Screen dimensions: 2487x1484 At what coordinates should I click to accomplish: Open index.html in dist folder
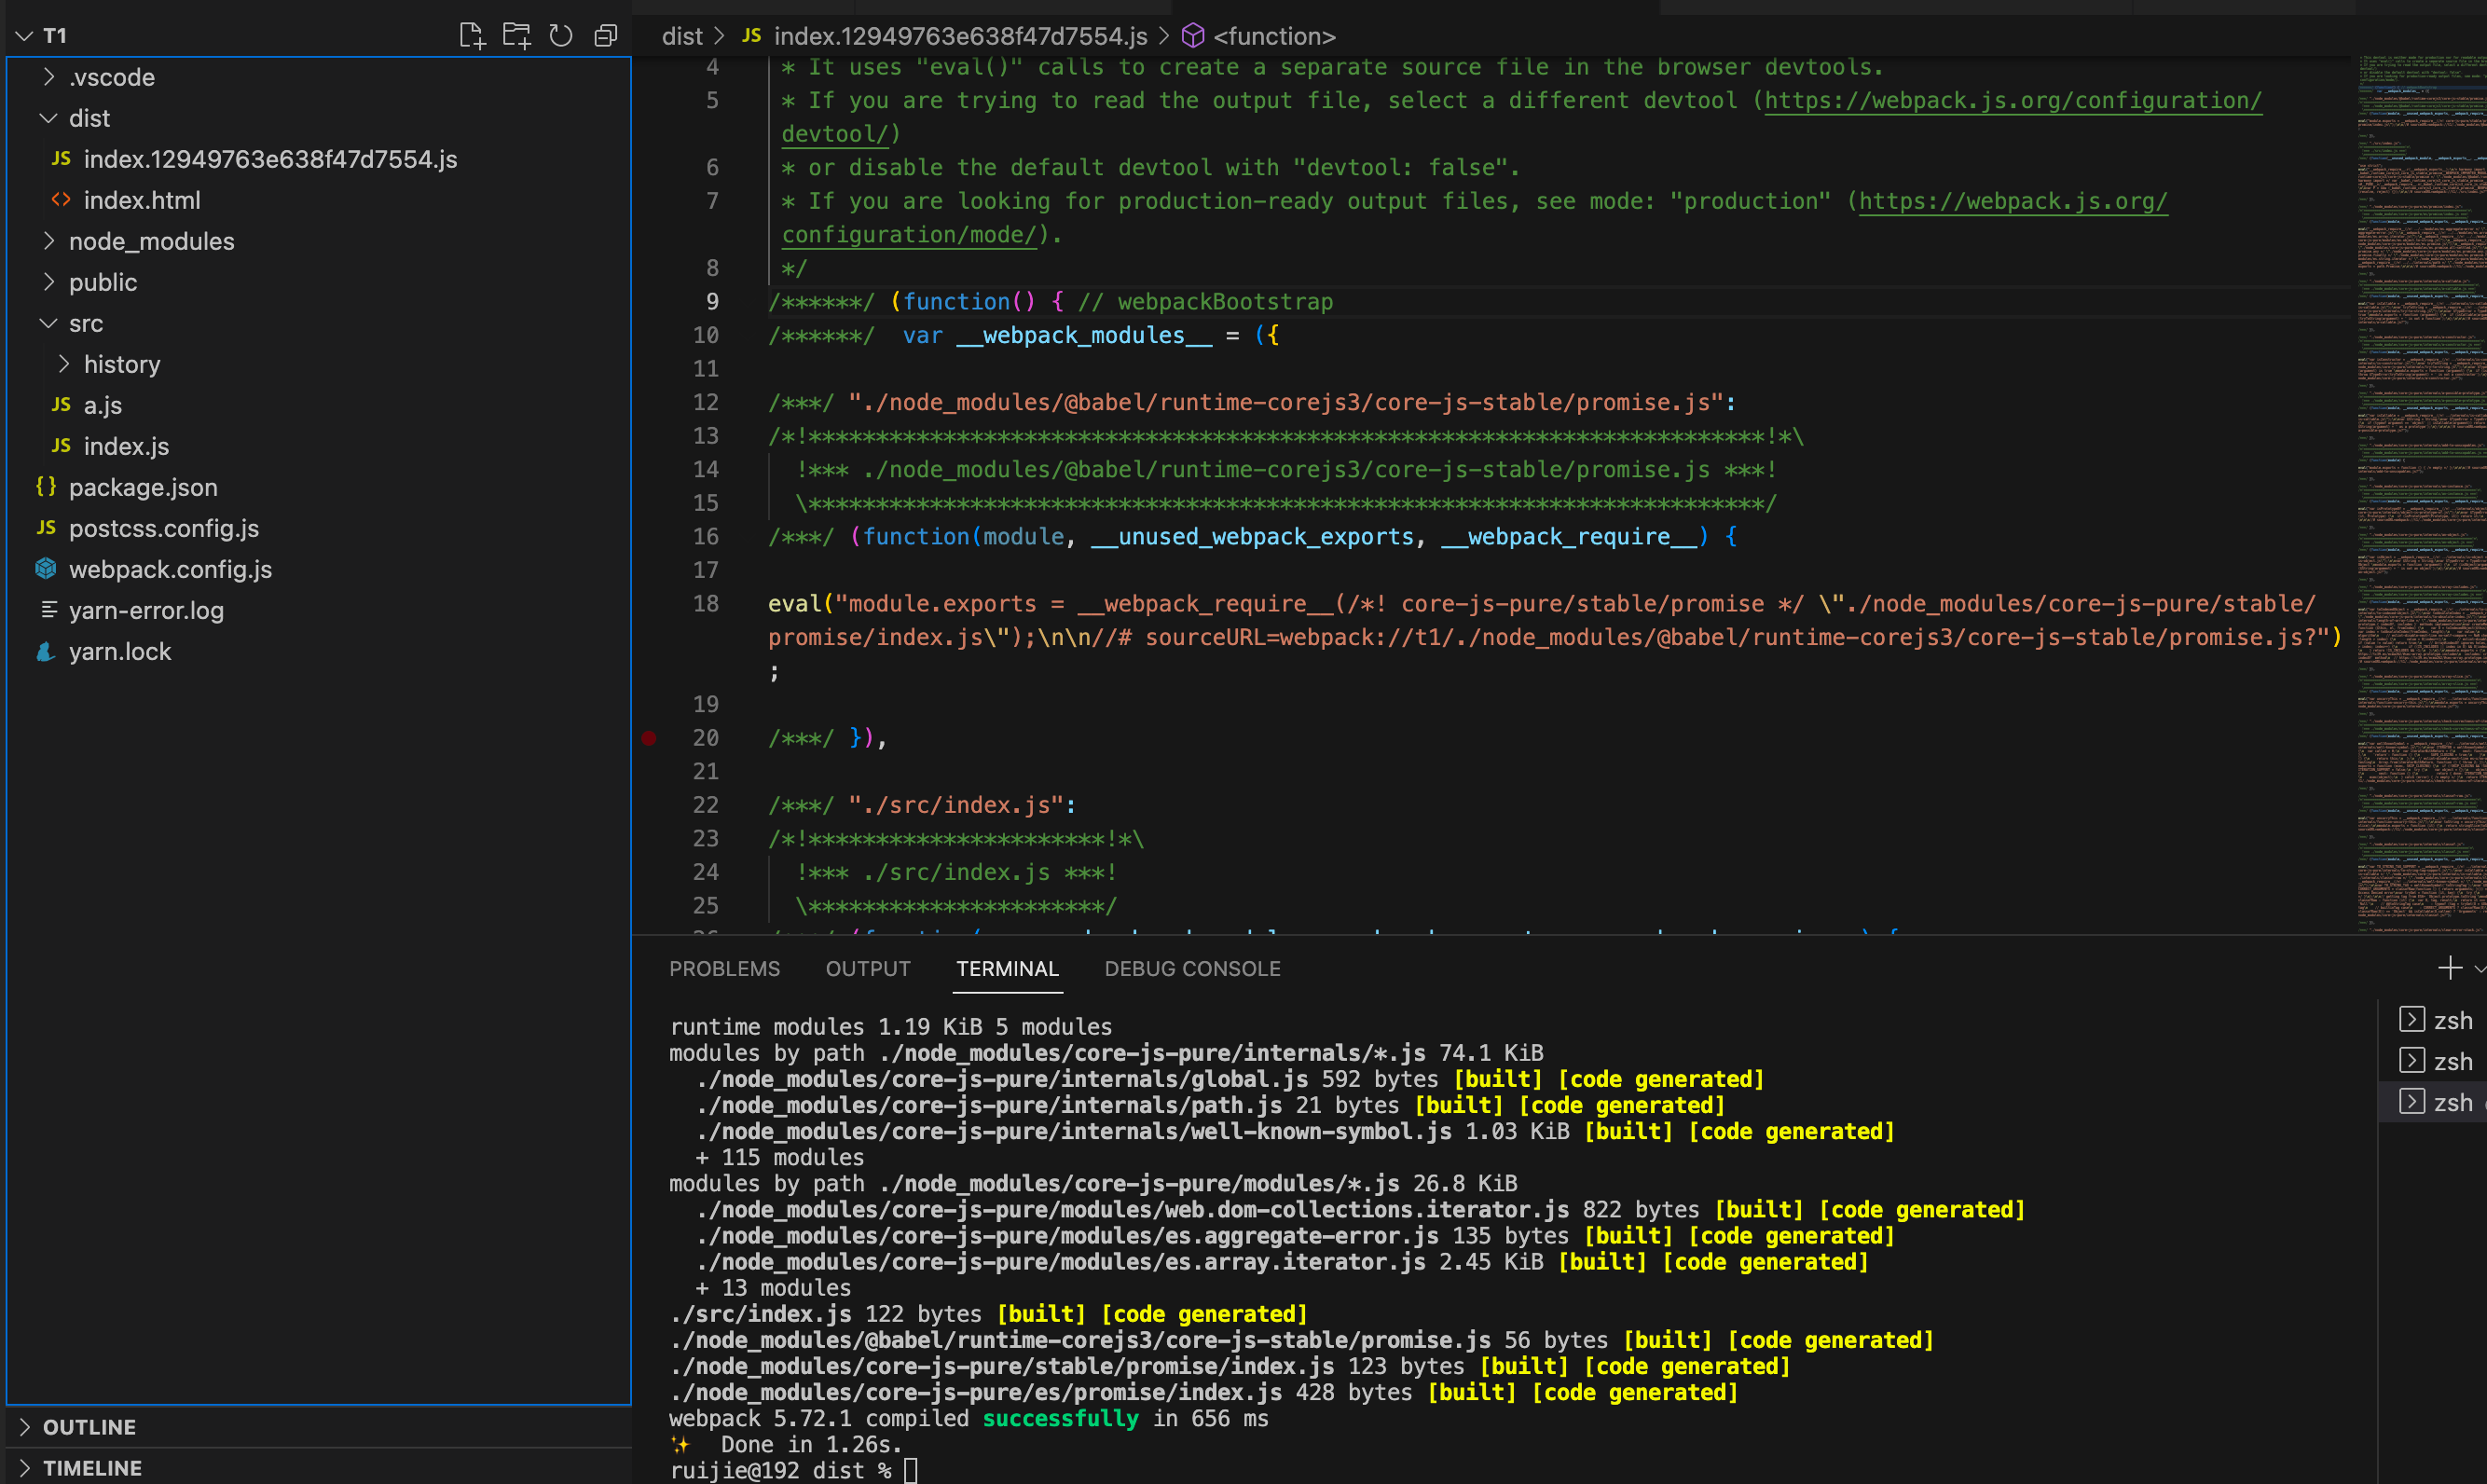click(x=142, y=200)
